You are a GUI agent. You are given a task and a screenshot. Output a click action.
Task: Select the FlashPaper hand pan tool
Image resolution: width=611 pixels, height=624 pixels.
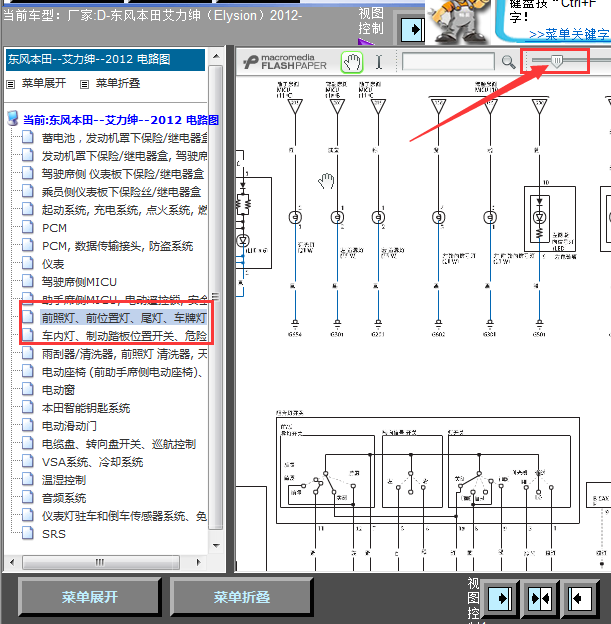pos(352,62)
